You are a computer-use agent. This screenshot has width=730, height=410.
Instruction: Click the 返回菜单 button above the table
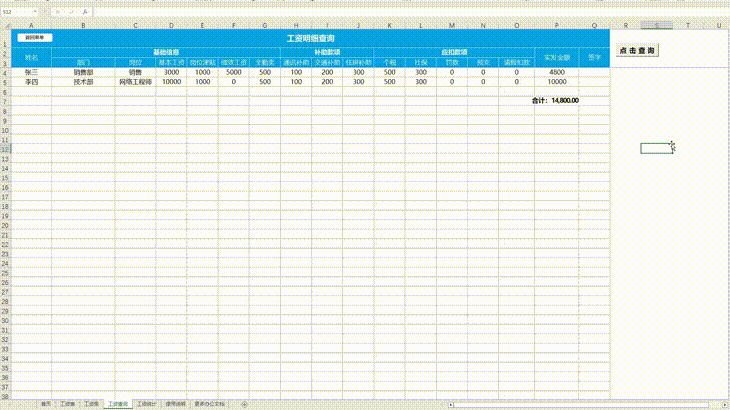[33, 37]
